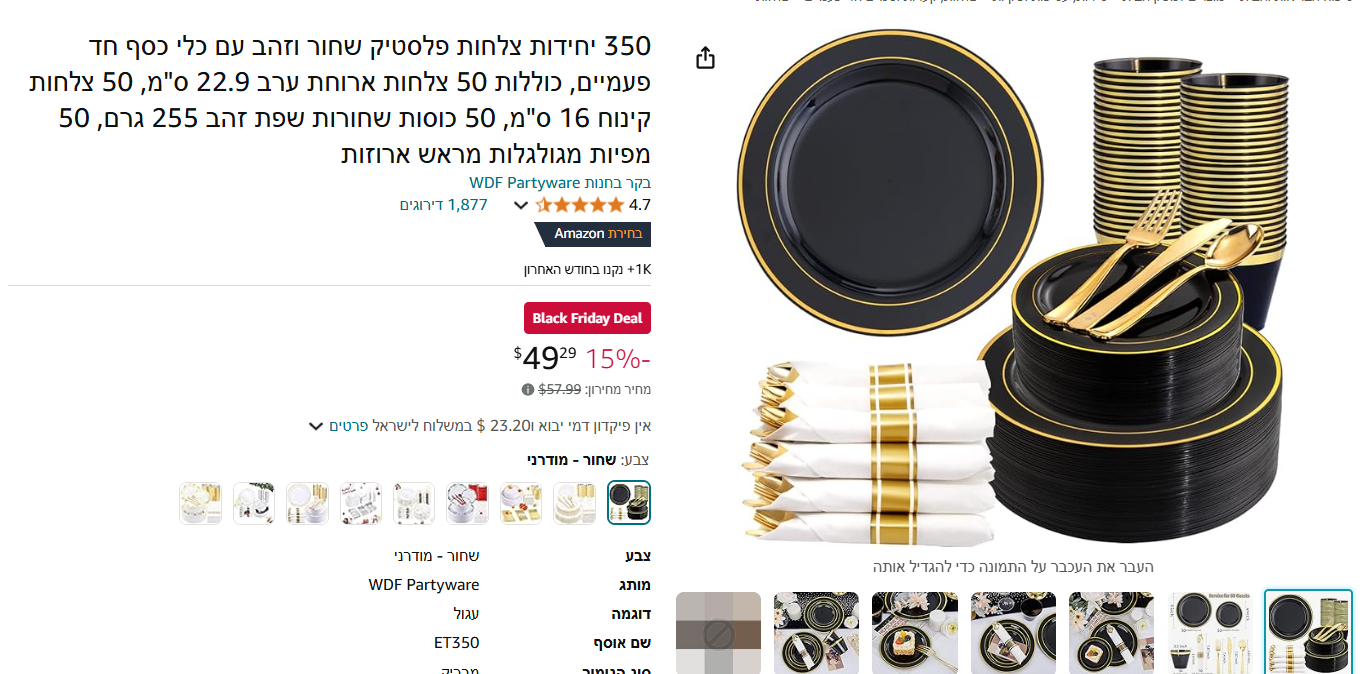Click the info icon next to $57.99 list price
This screenshot has width=1371, height=674.
[527, 390]
